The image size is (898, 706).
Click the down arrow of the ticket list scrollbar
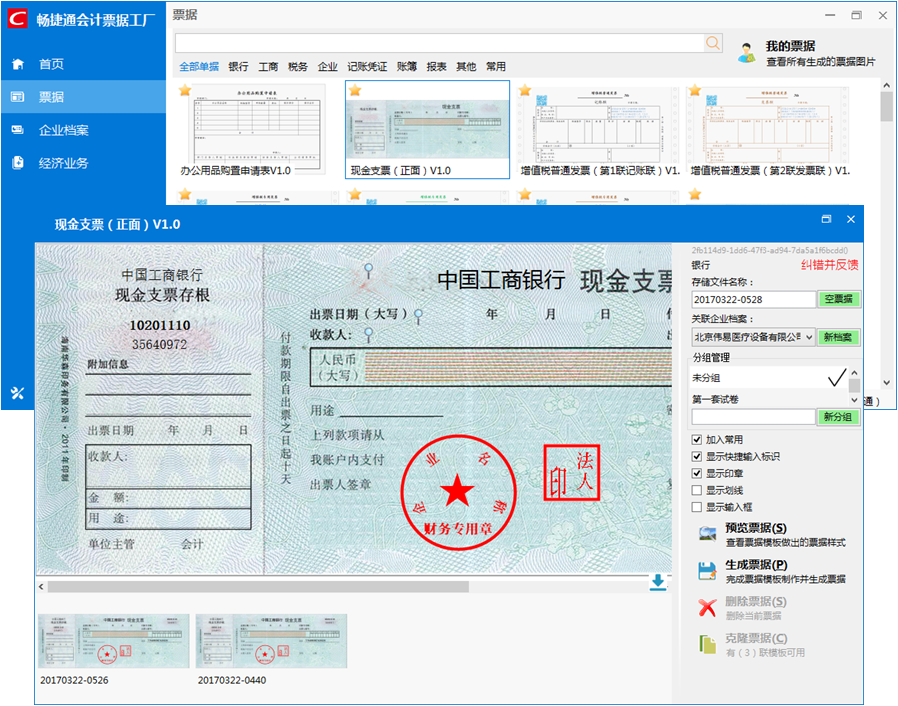887,382
